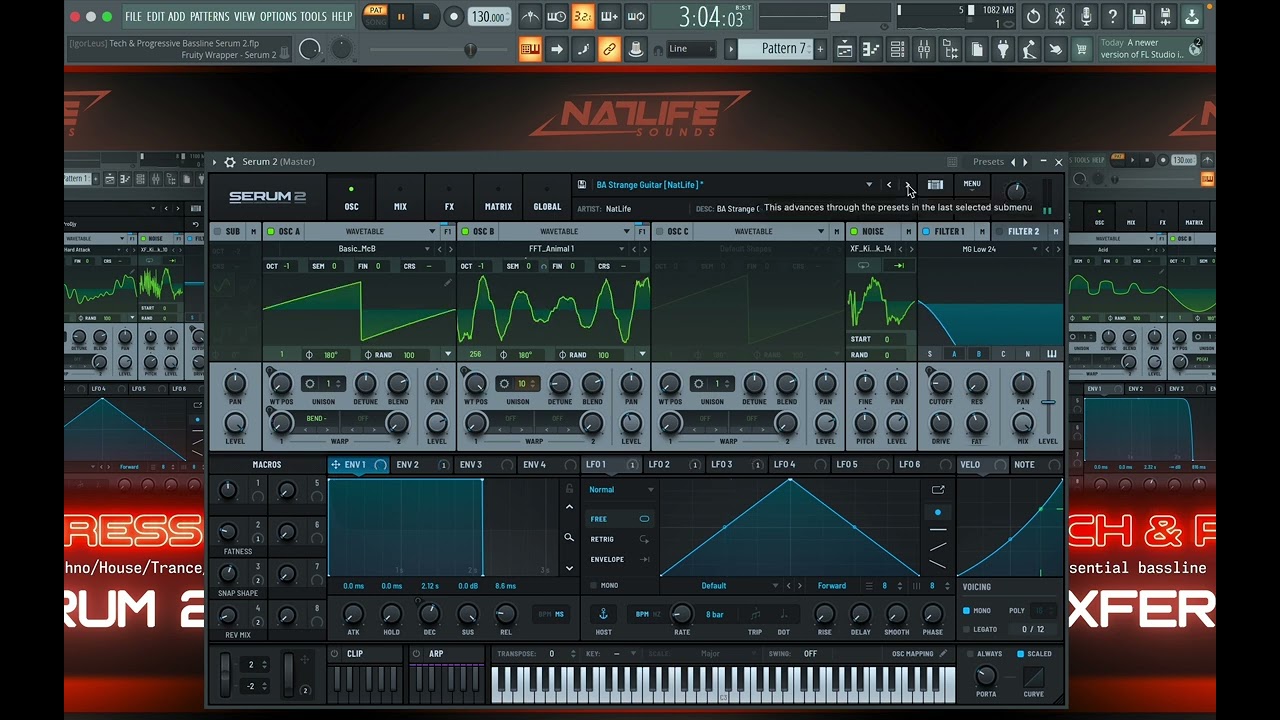Click the FILTER 1 LEVEL slider

(1048, 402)
